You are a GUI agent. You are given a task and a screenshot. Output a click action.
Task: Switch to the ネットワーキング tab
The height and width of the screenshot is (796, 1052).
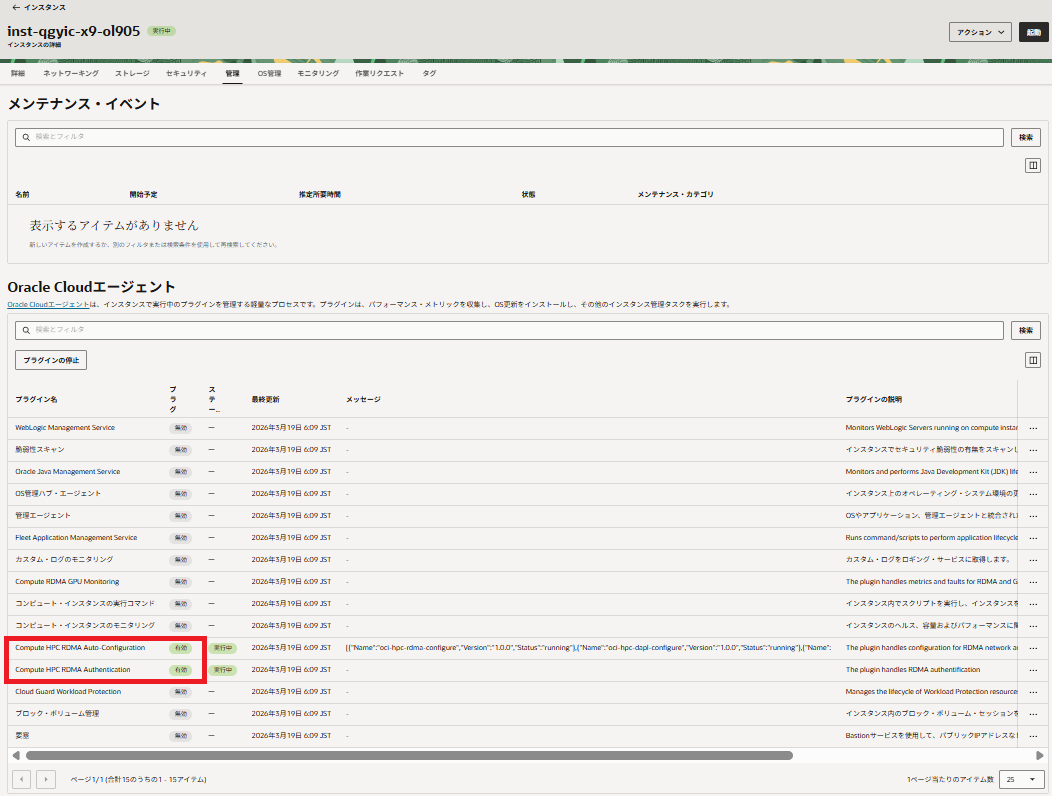[71, 74]
